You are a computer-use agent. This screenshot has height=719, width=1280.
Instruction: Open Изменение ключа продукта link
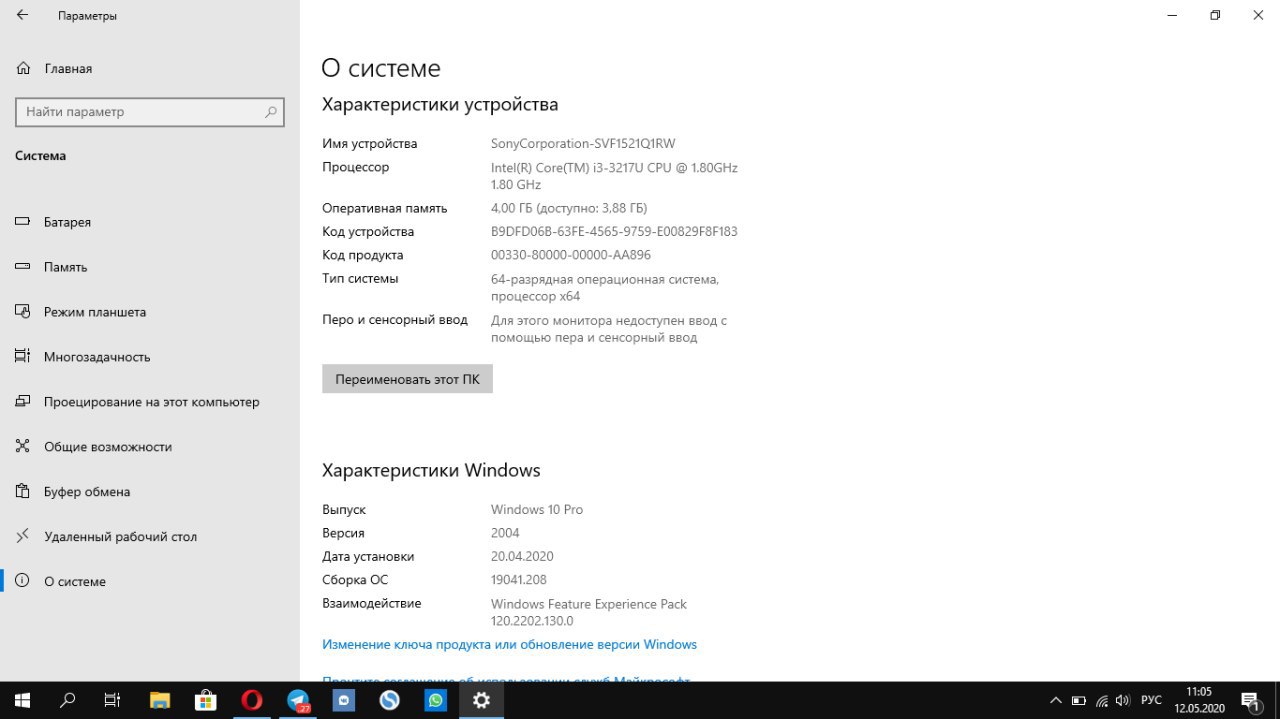pyautogui.click(x=509, y=645)
